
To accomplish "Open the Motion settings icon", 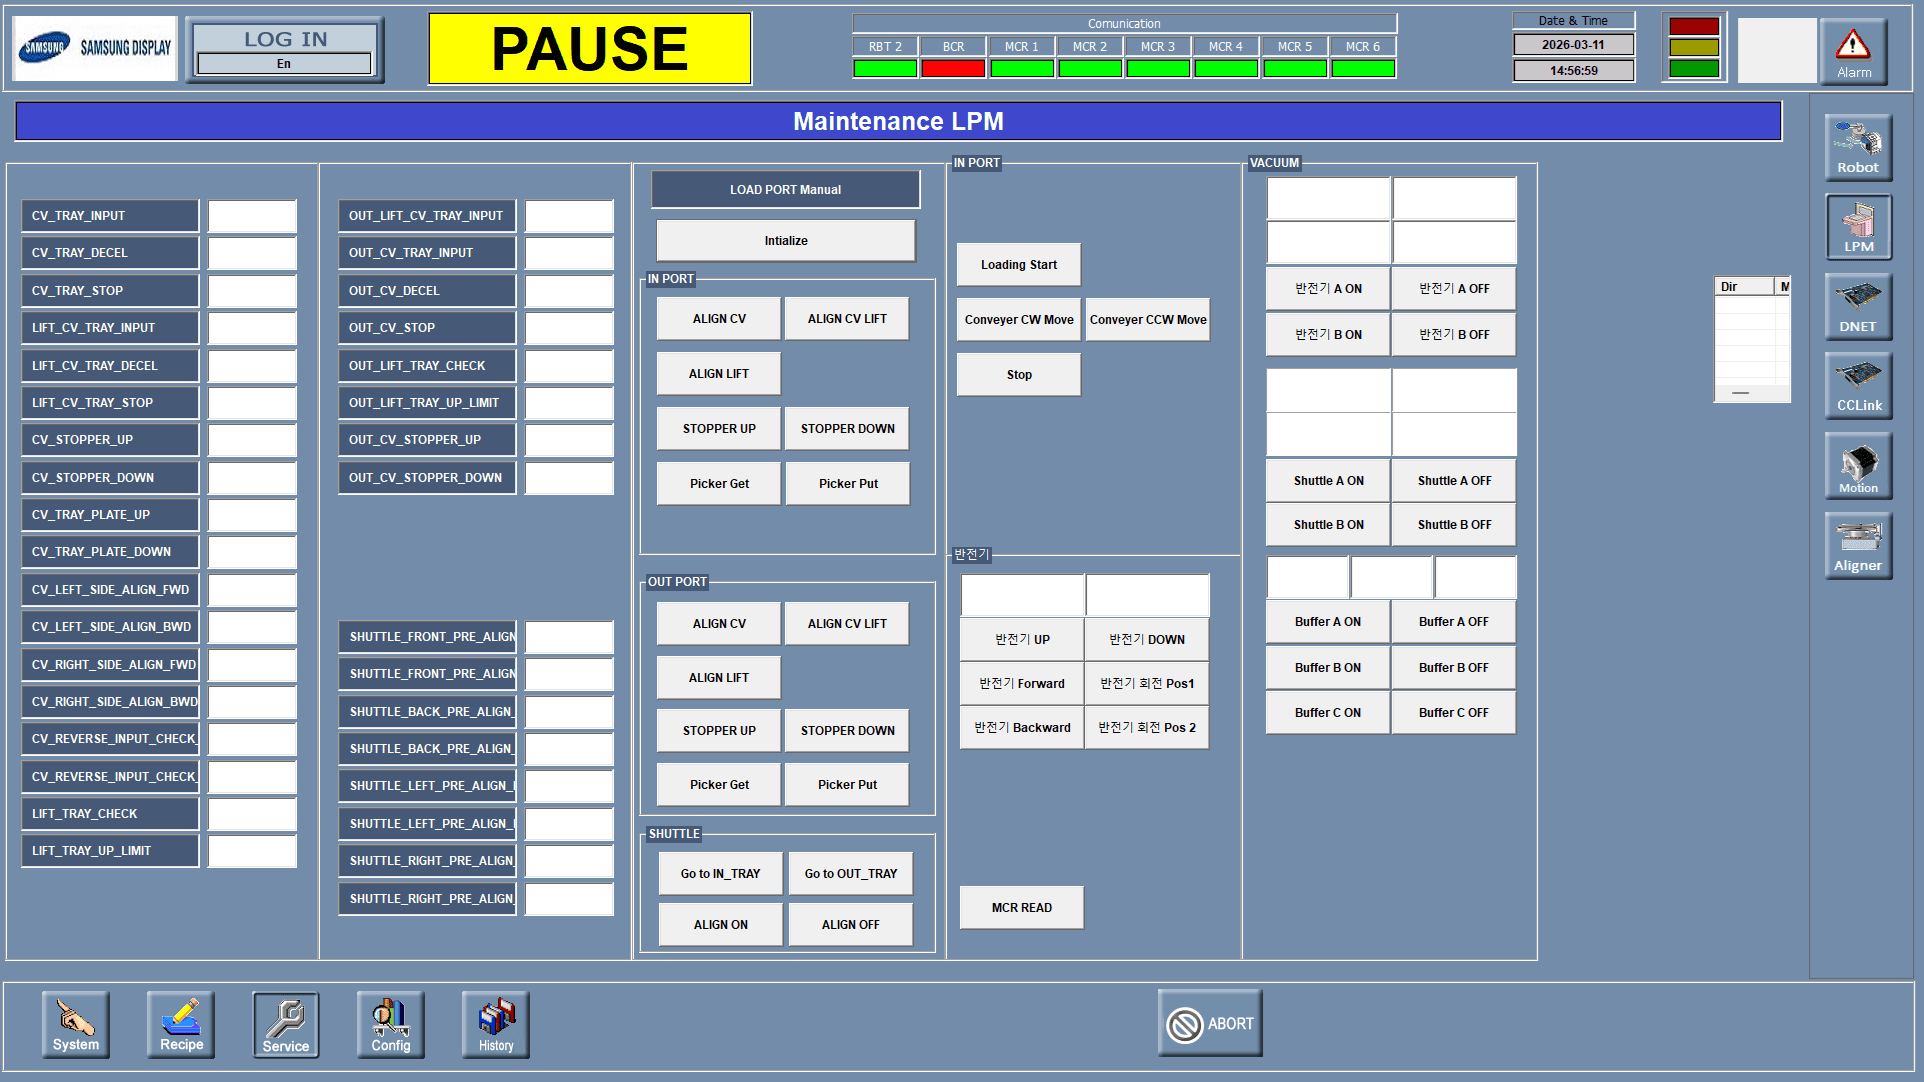I will [1857, 466].
